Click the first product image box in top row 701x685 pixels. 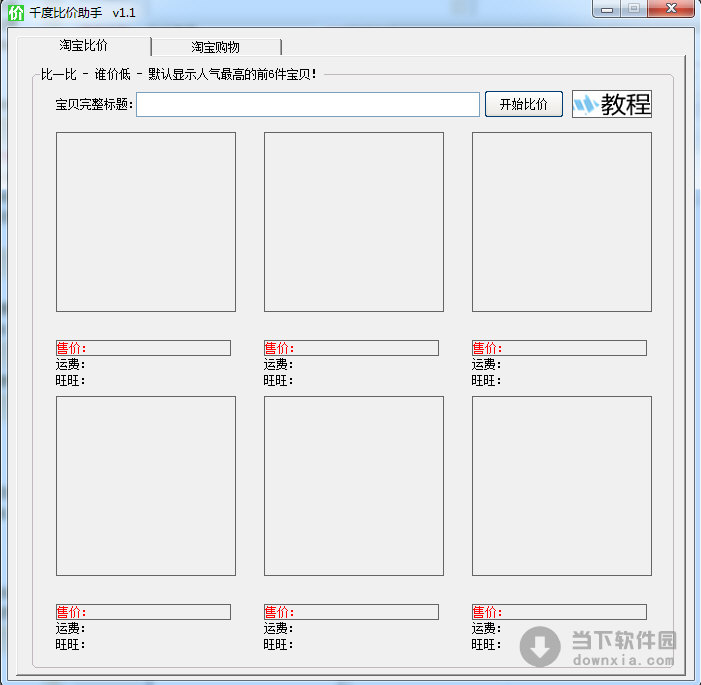tap(146, 222)
